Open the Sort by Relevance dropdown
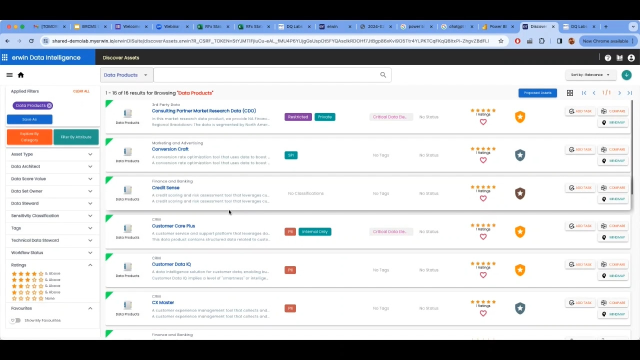The width and height of the screenshot is (640, 360). pyautogui.click(x=590, y=75)
